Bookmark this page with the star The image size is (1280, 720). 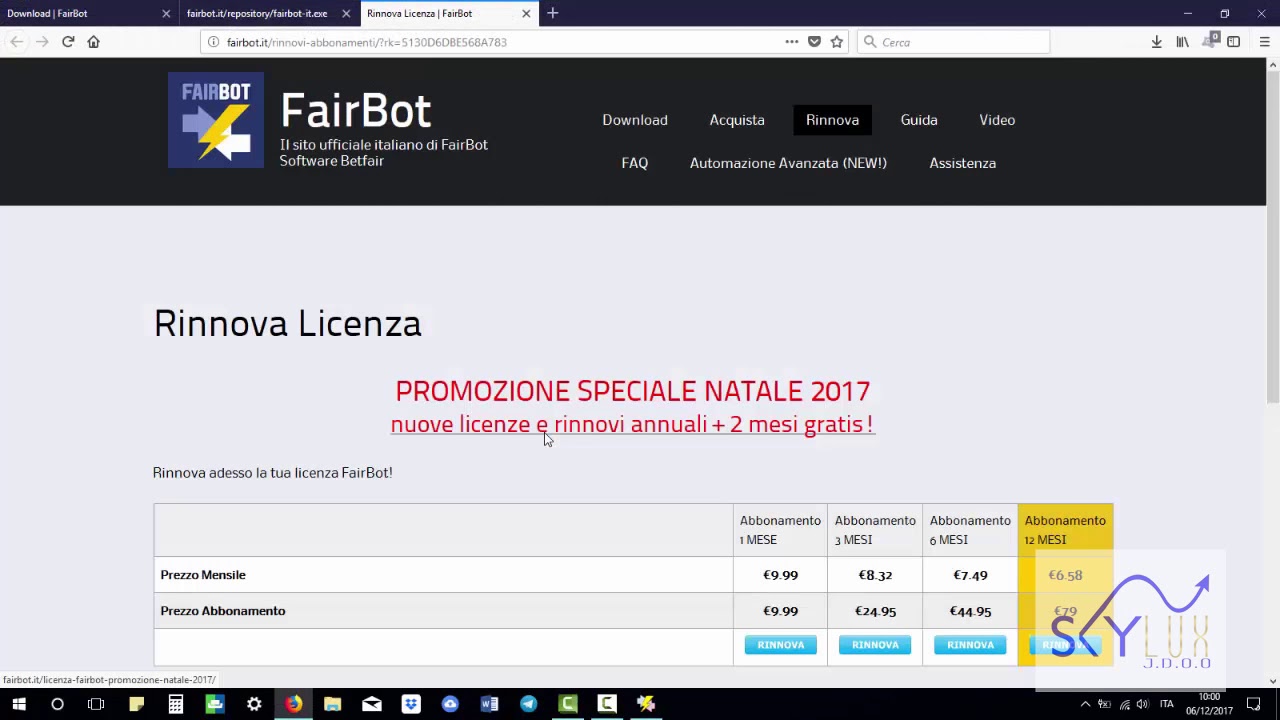click(837, 42)
